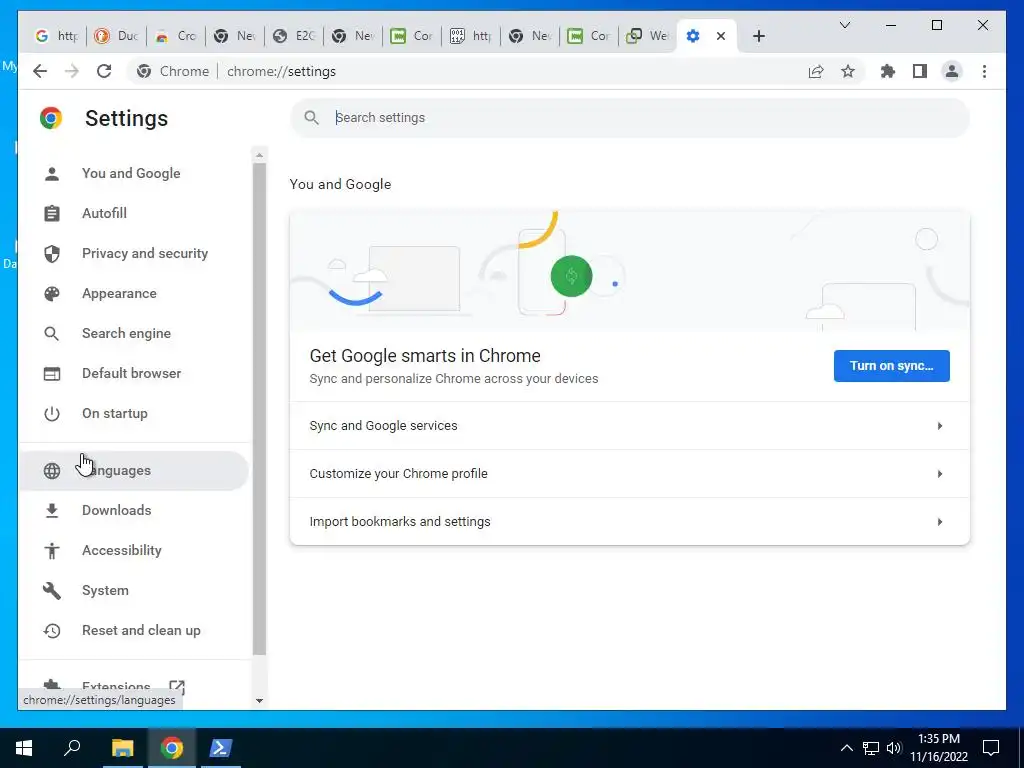This screenshot has width=1024, height=768.
Task: Show hidden system tray icons
Action: pos(846,748)
